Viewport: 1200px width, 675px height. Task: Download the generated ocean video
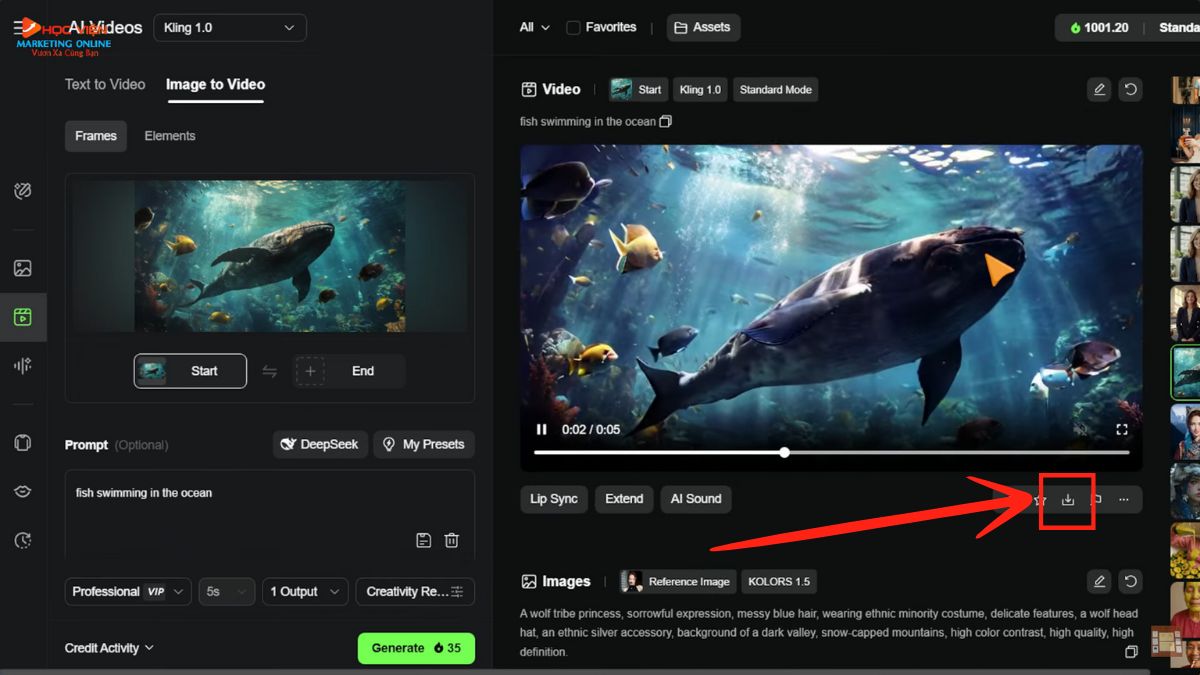coord(1068,499)
